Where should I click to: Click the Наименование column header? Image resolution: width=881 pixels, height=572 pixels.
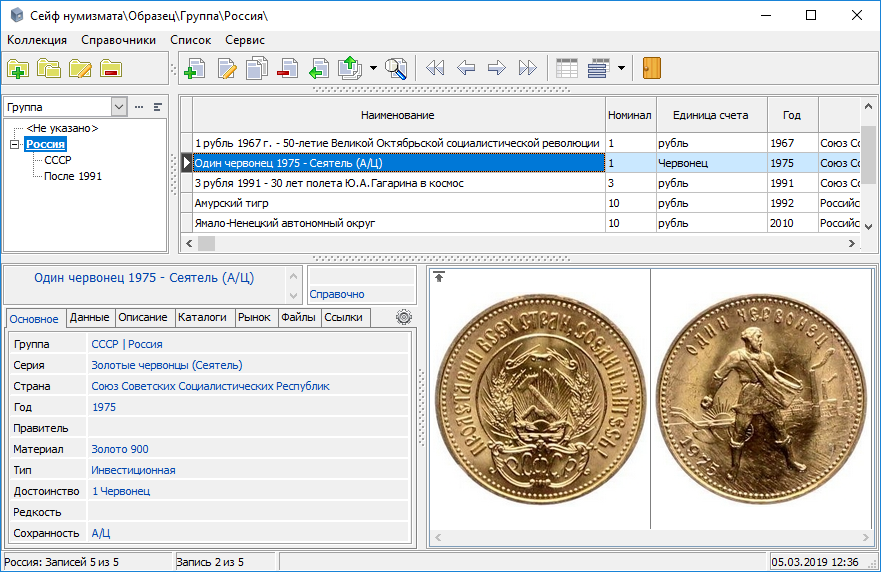[x=398, y=115]
